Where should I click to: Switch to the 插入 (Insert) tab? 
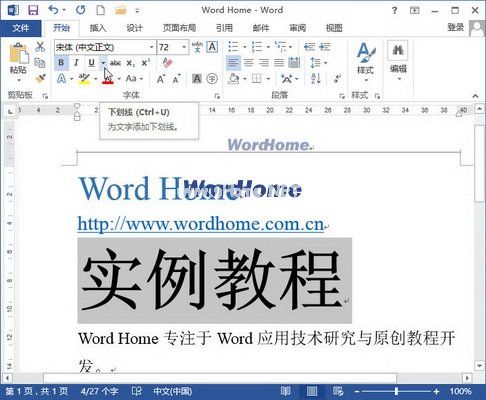coord(98,28)
